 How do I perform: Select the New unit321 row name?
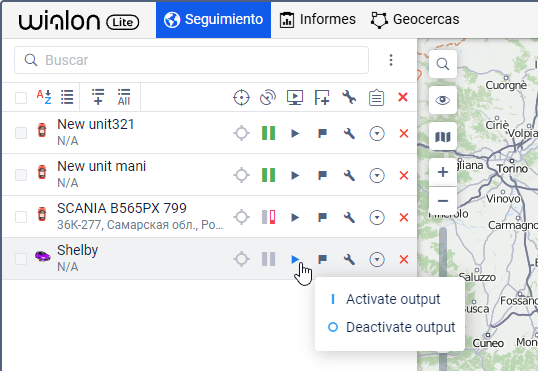coord(95,124)
